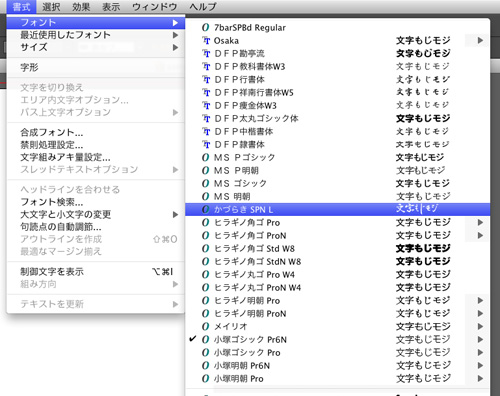Select ＤＦＰ行書体 font

click(337, 79)
